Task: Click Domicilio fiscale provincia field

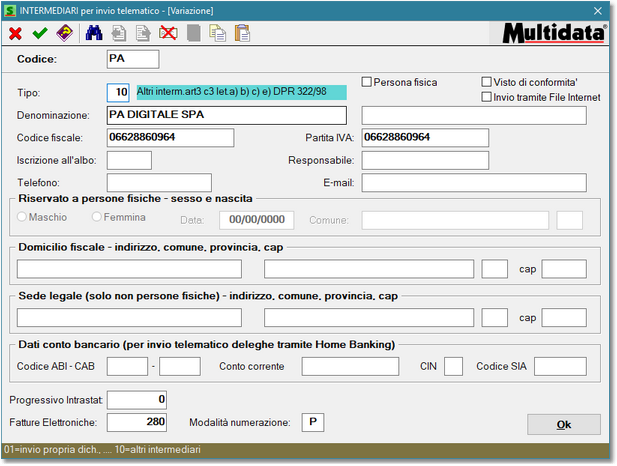Action: point(495,269)
